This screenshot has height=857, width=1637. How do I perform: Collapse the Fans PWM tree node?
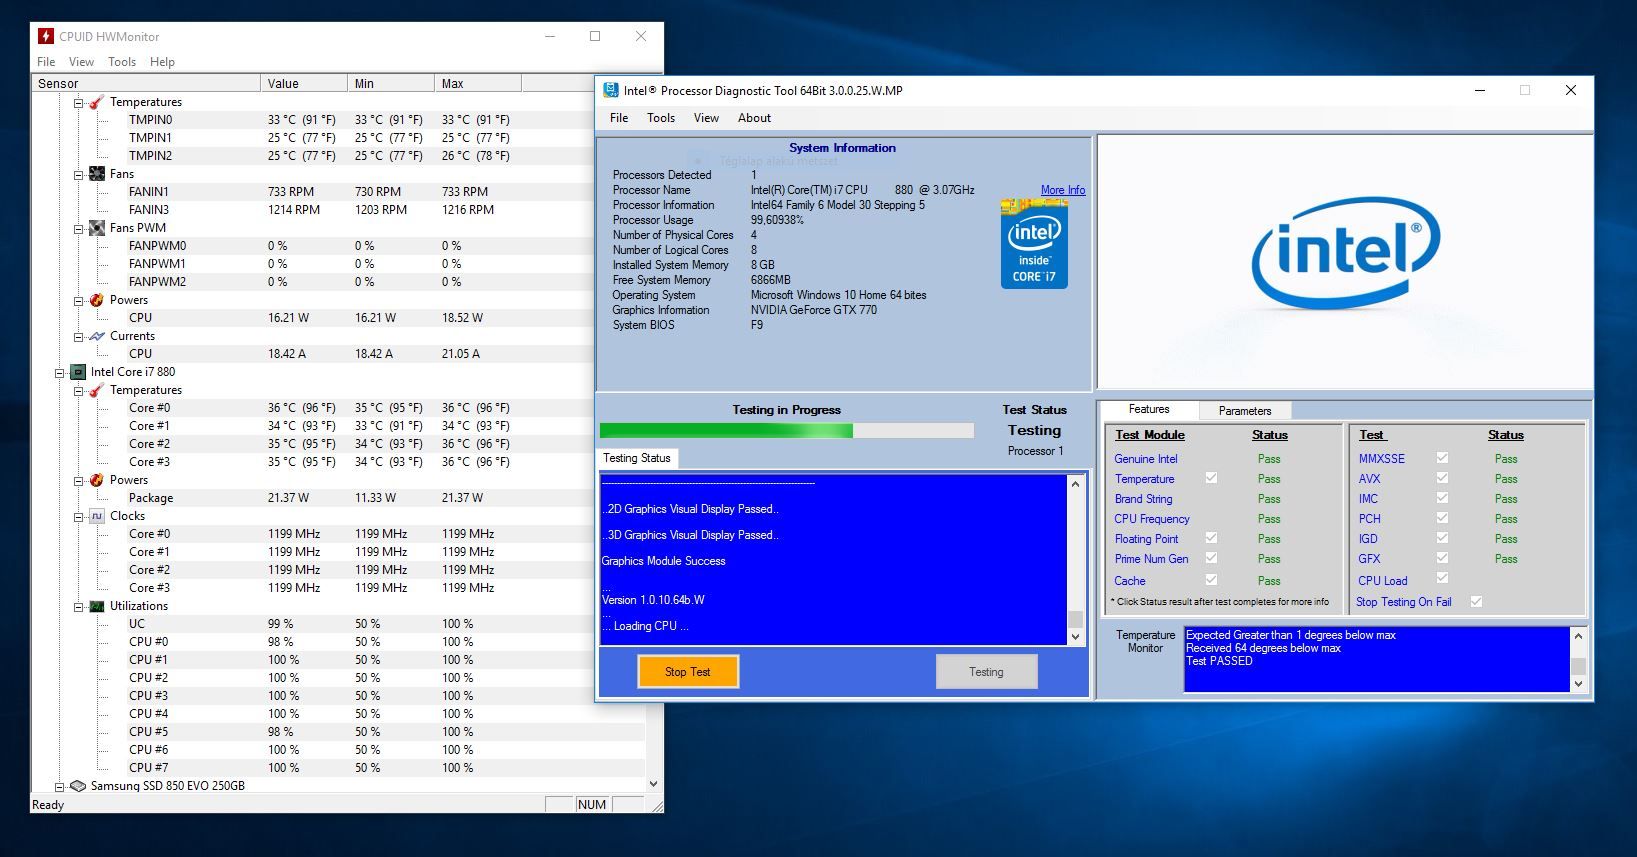click(x=78, y=228)
